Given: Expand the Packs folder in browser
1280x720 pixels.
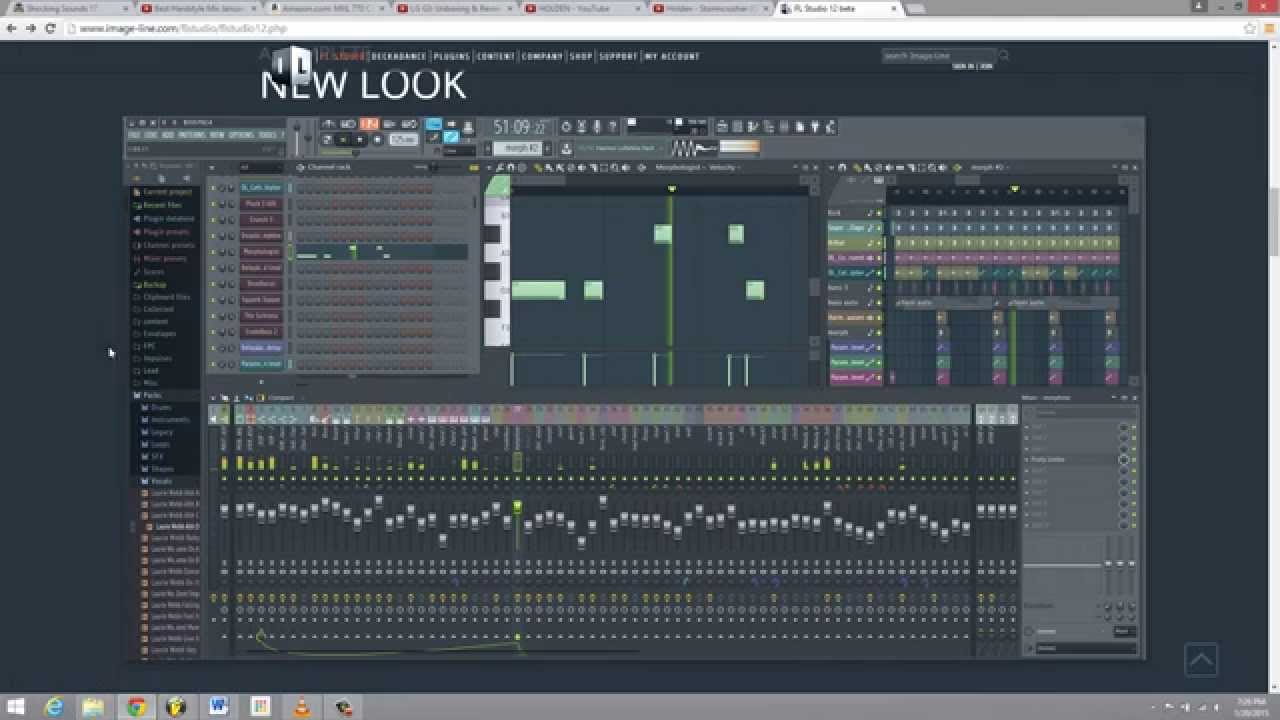Looking at the screenshot, I should coord(152,396).
